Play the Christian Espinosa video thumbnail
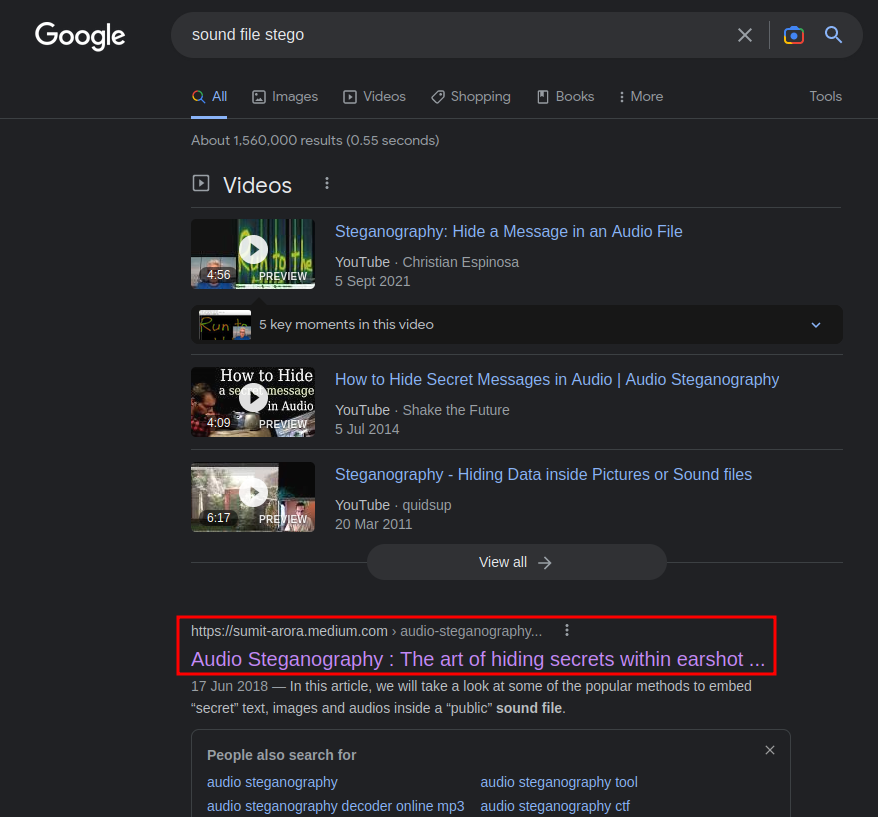Image resolution: width=878 pixels, height=817 pixels. tap(253, 254)
